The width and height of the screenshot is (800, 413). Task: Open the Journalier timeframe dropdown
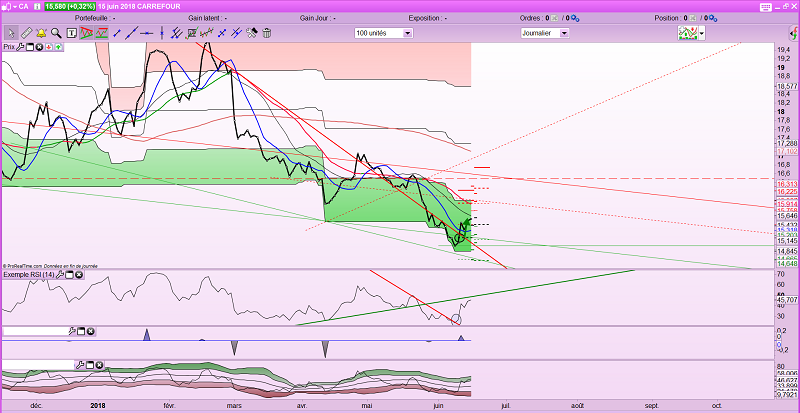pos(544,33)
